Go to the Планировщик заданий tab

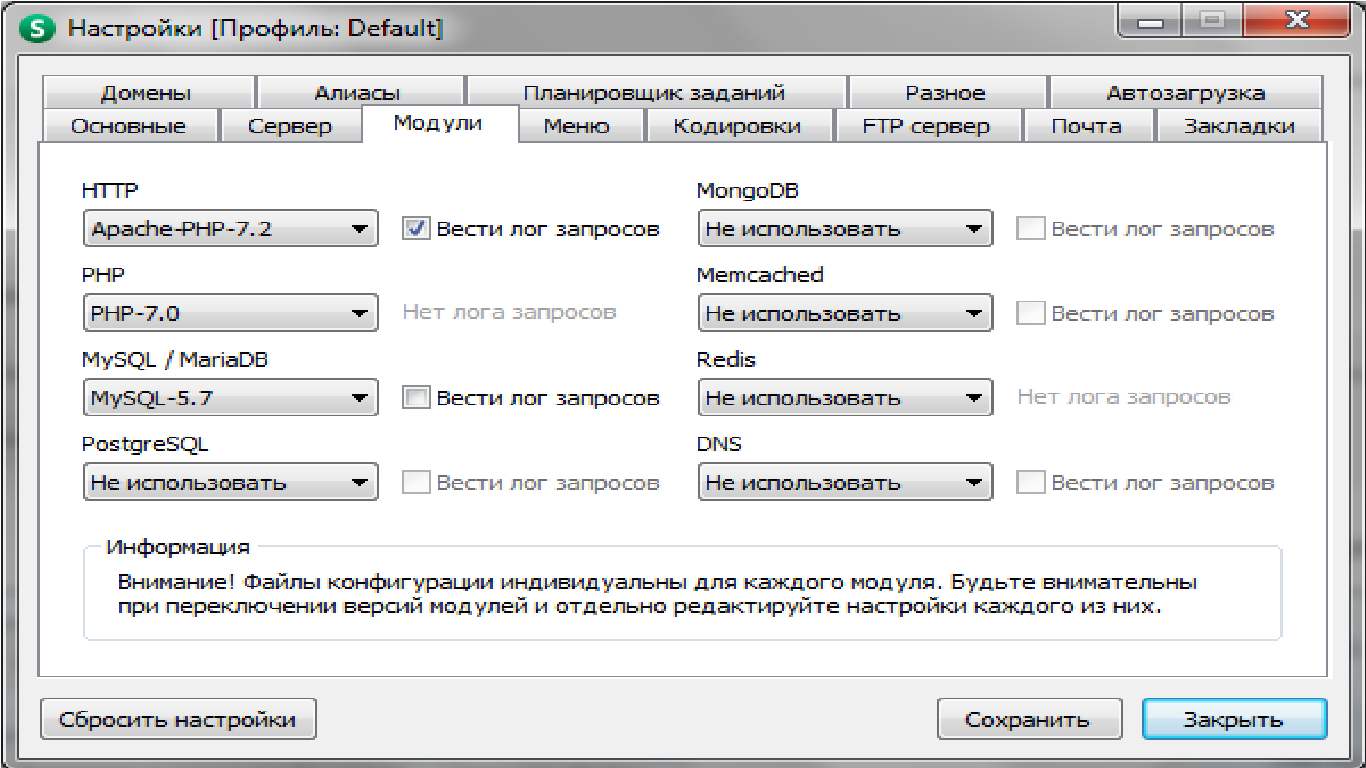pyautogui.click(x=654, y=93)
